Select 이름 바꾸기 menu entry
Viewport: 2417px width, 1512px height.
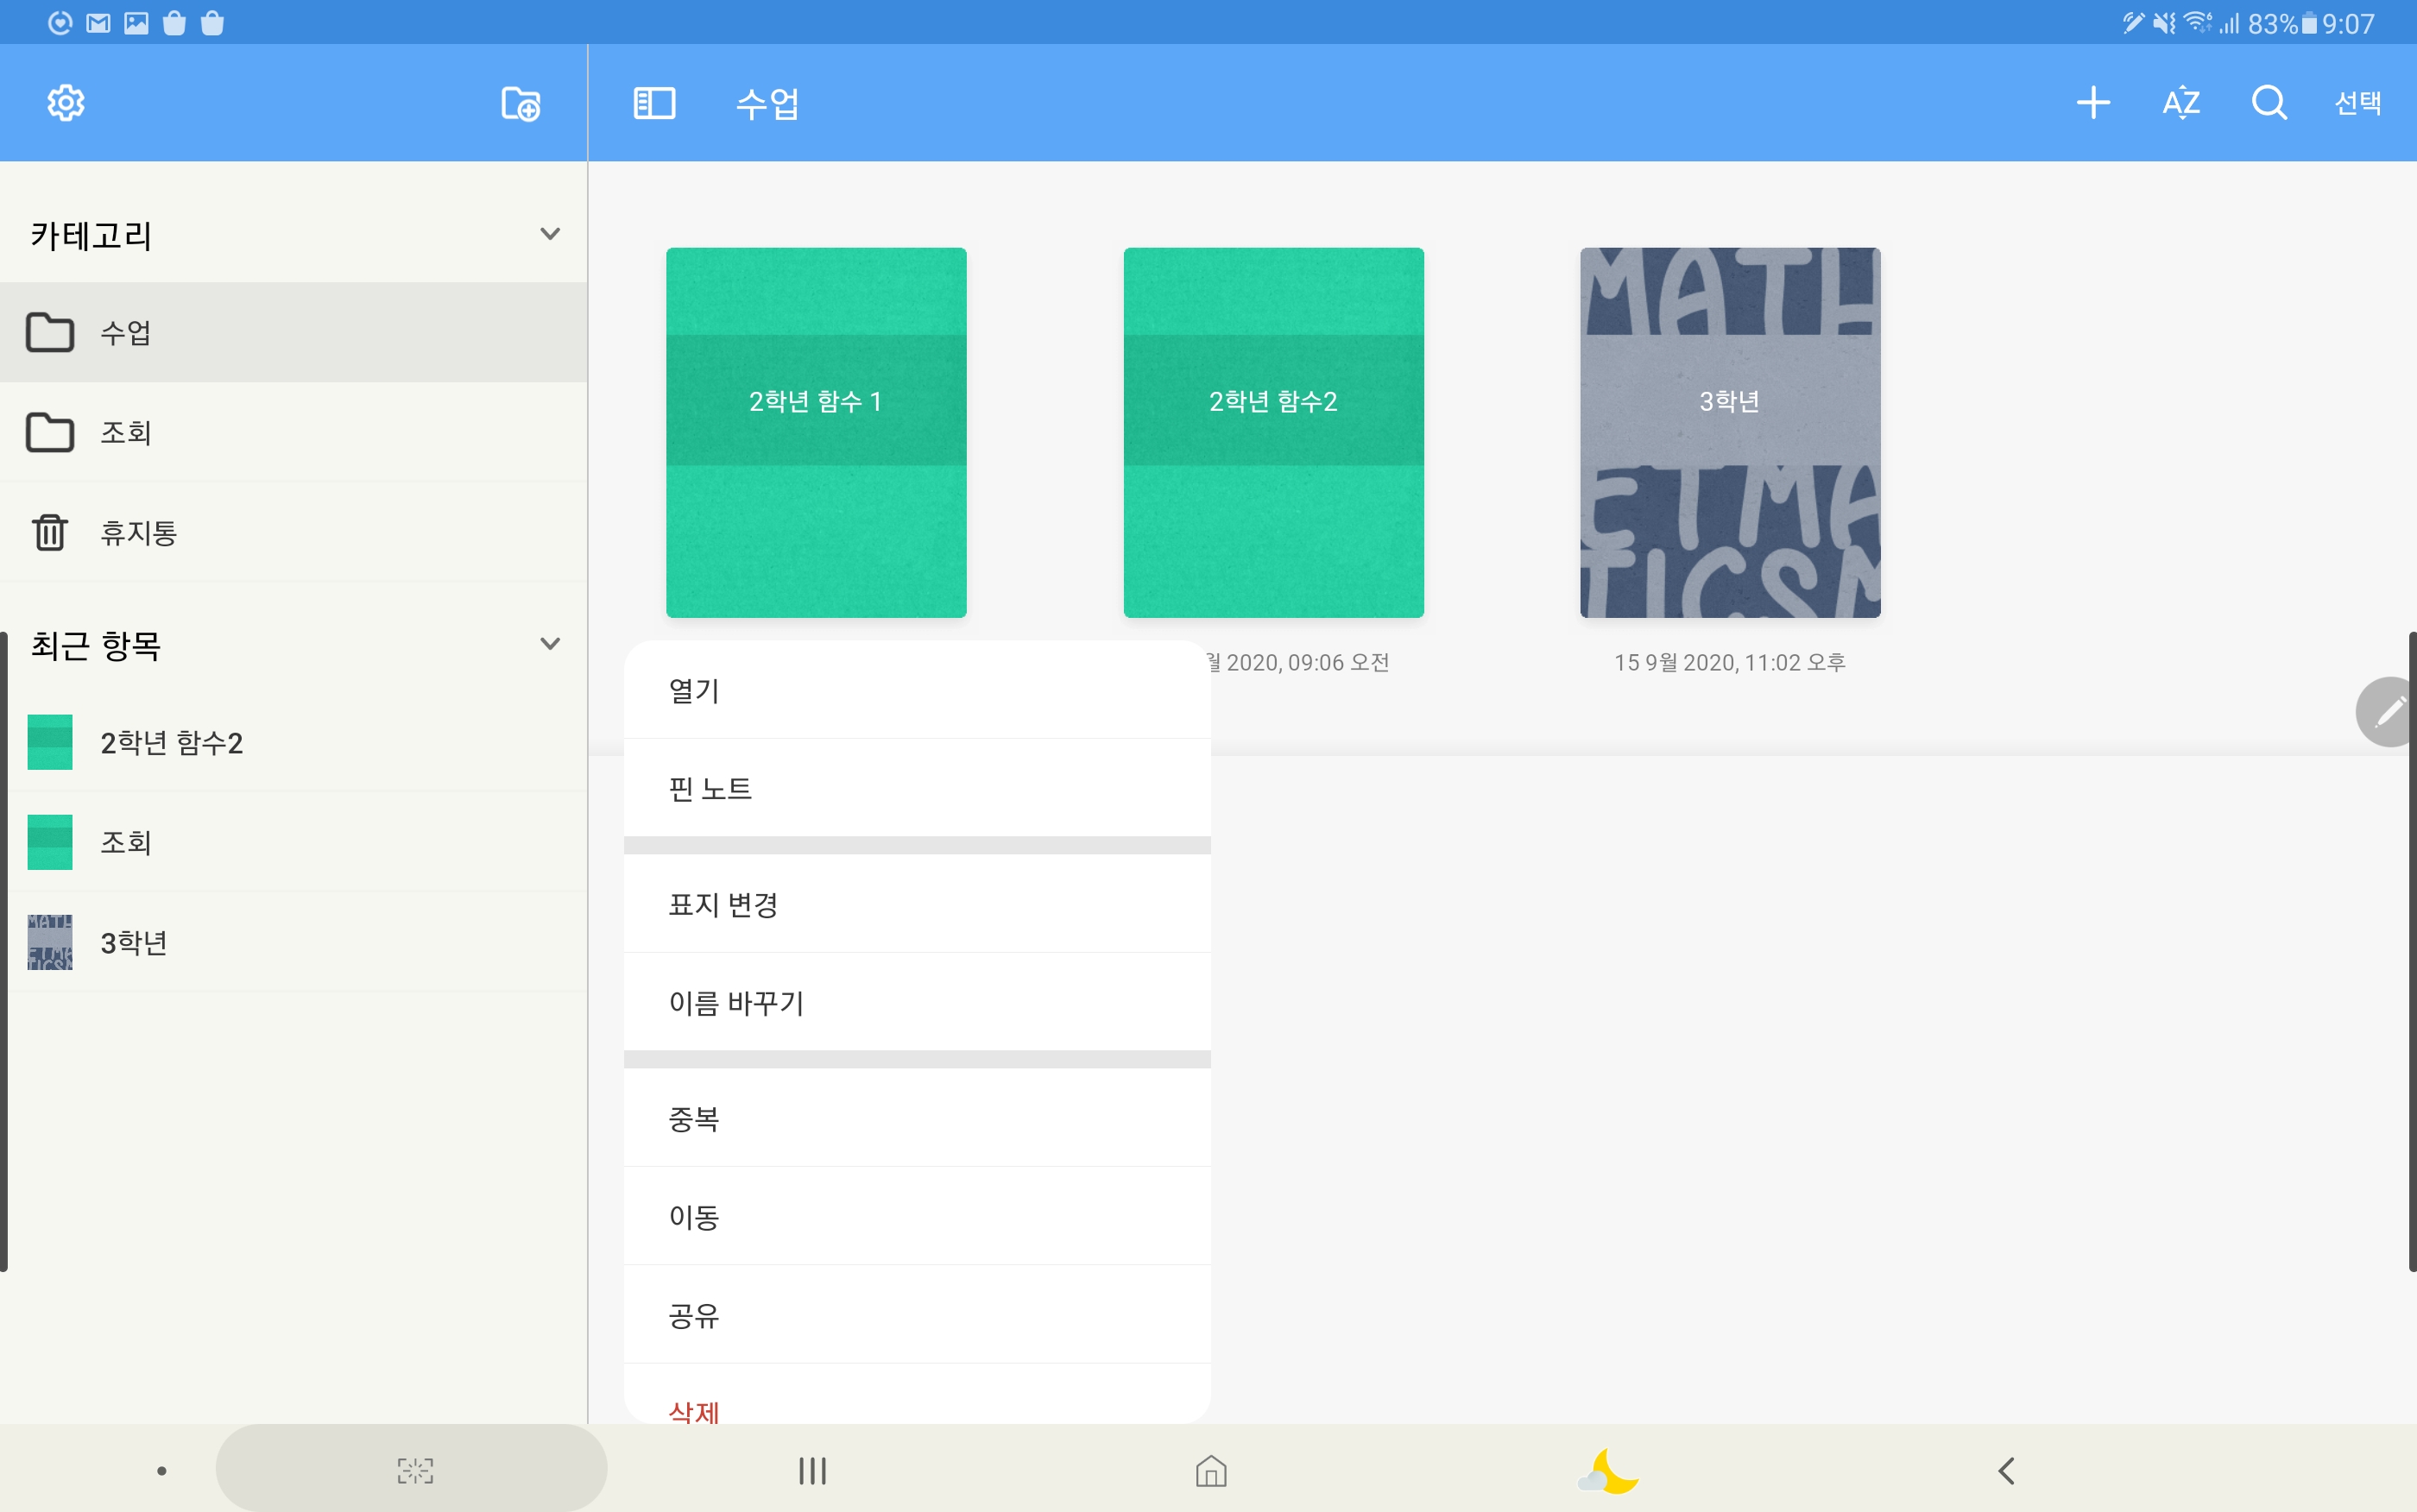pyautogui.click(x=736, y=1002)
